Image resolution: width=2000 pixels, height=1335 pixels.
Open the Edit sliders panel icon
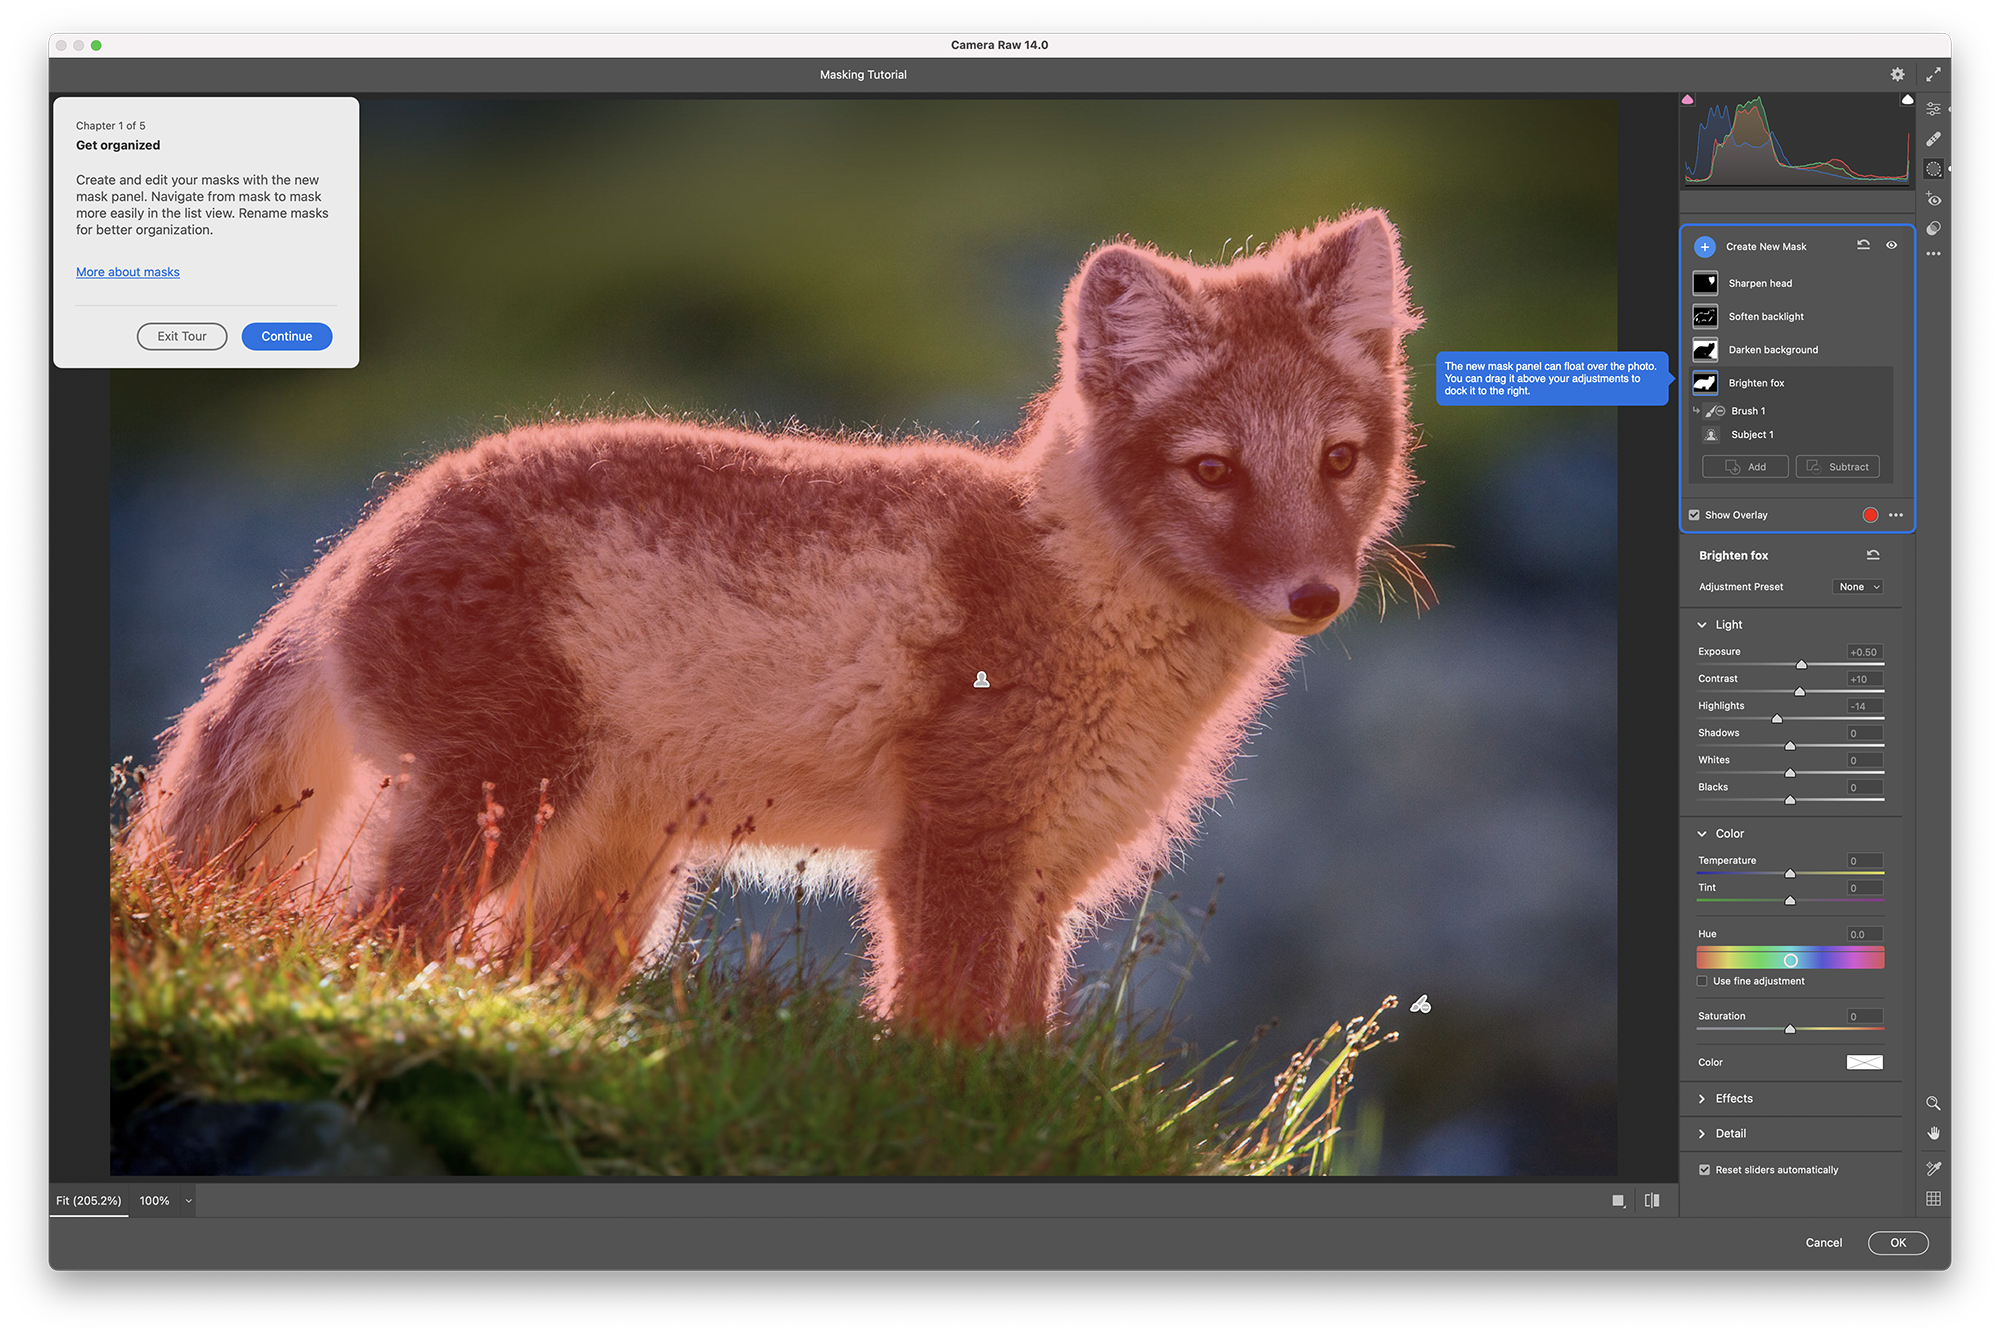(x=1933, y=109)
